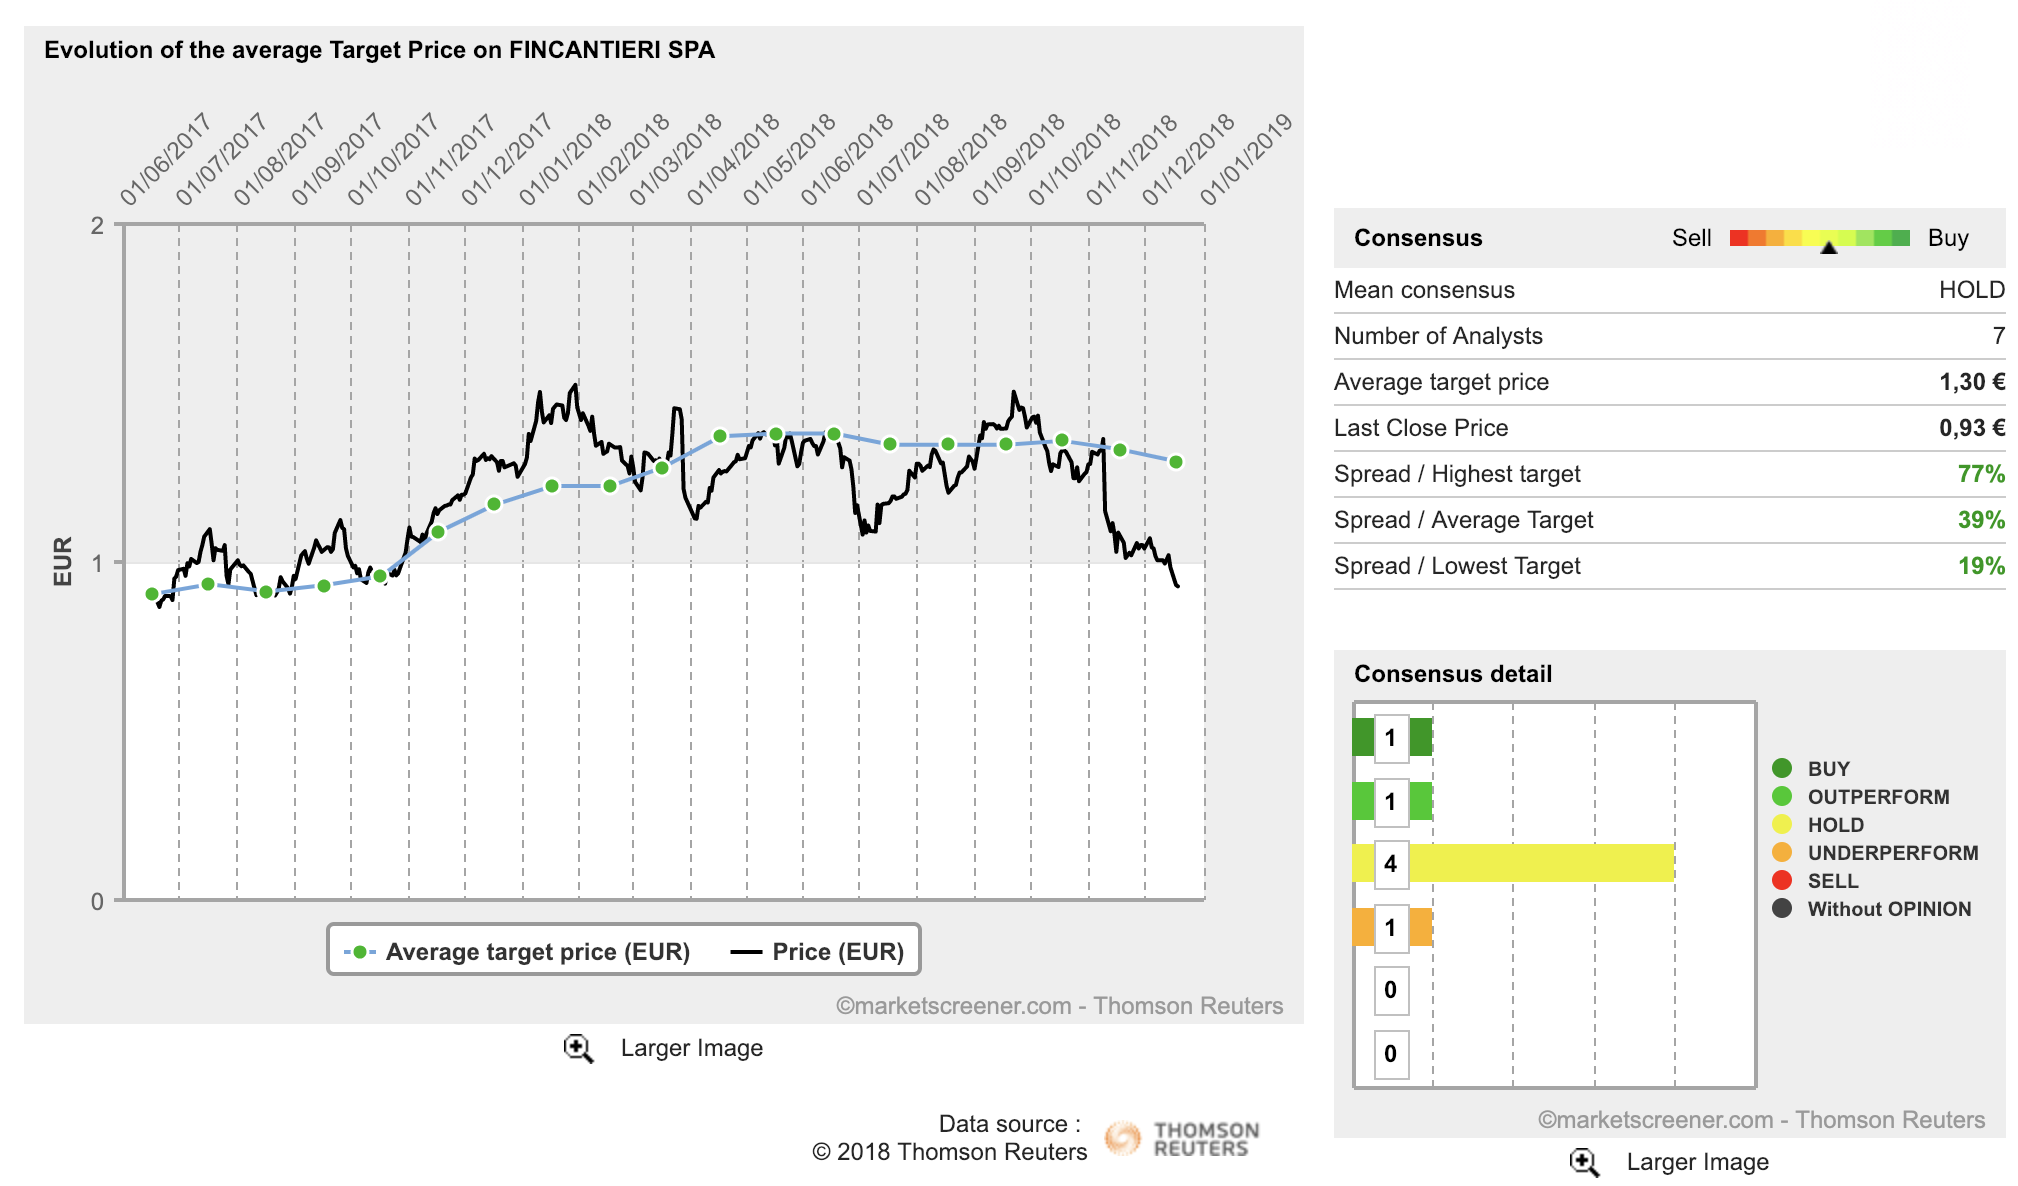2018x1186 pixels.
Task: Click the 01/06/2017 date axis label
Action: pyautogui.click(x=166, y=160)
